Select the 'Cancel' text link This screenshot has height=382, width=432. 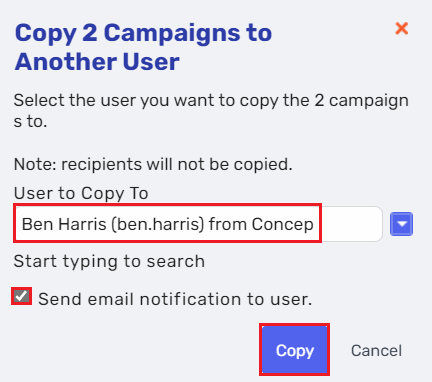376,351
